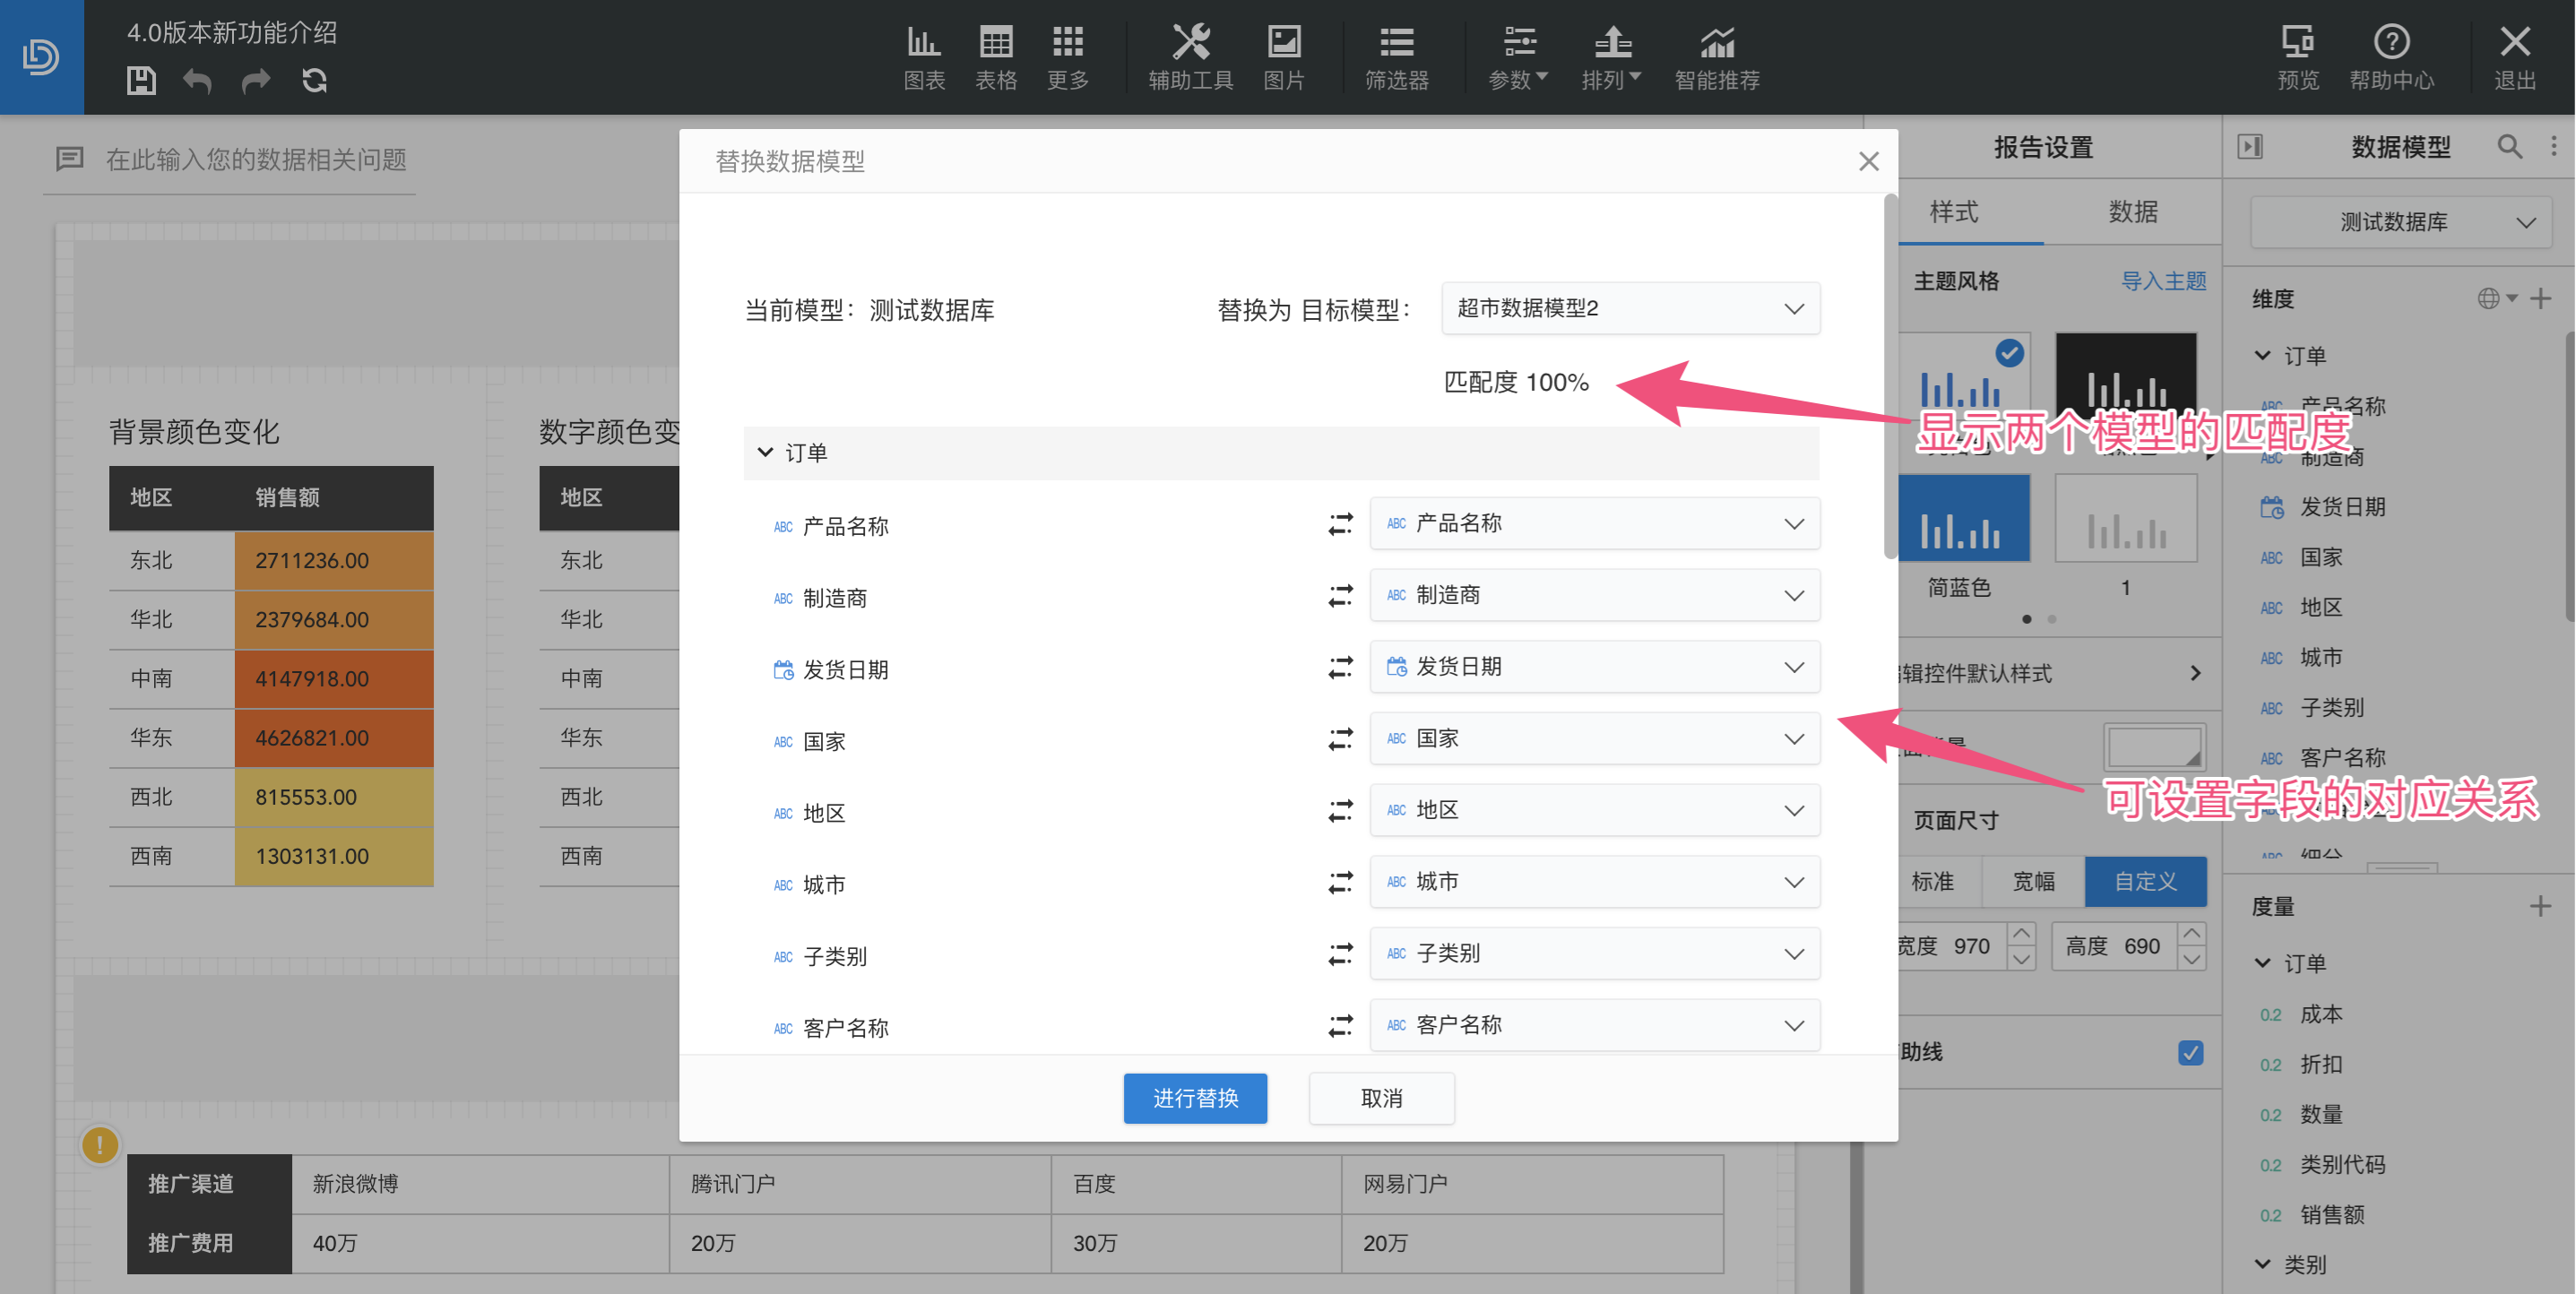This screenshot has height=1294, width=2576.
Task: Toggle the 辅助线 guide lines checkbox
Action: [2190, 1053]
